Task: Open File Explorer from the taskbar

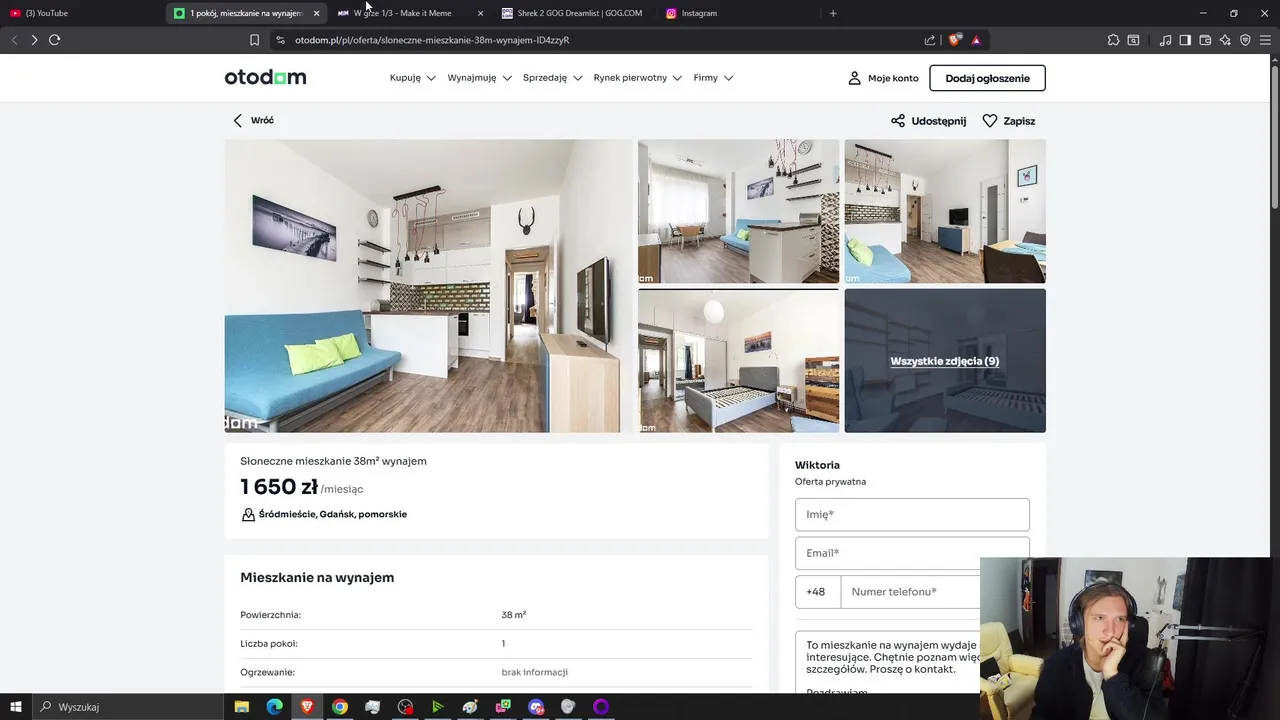Action: pos(242,707)
